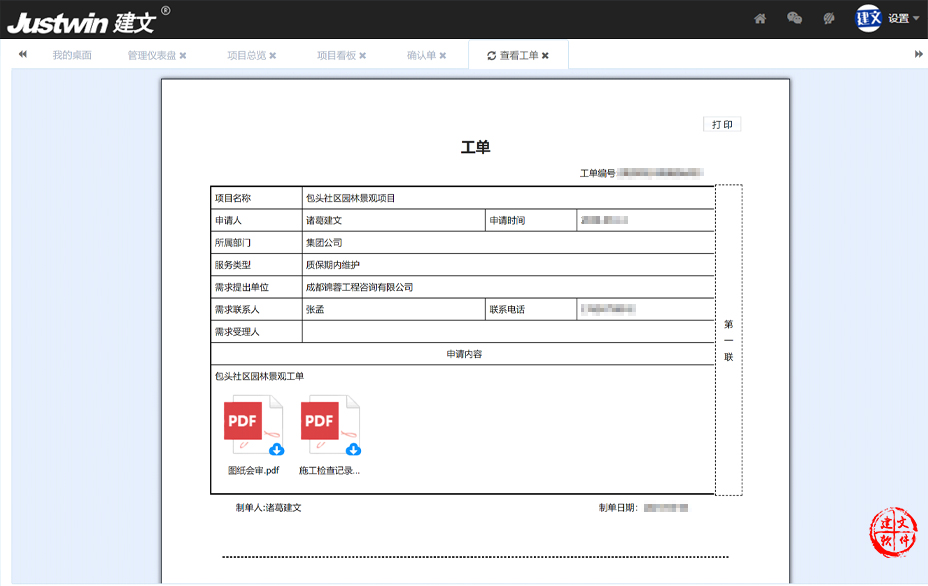Download 图纸会审.pdf via cloud icon
The width and height of the screenshot is (928, 586).
coord(276,449)
